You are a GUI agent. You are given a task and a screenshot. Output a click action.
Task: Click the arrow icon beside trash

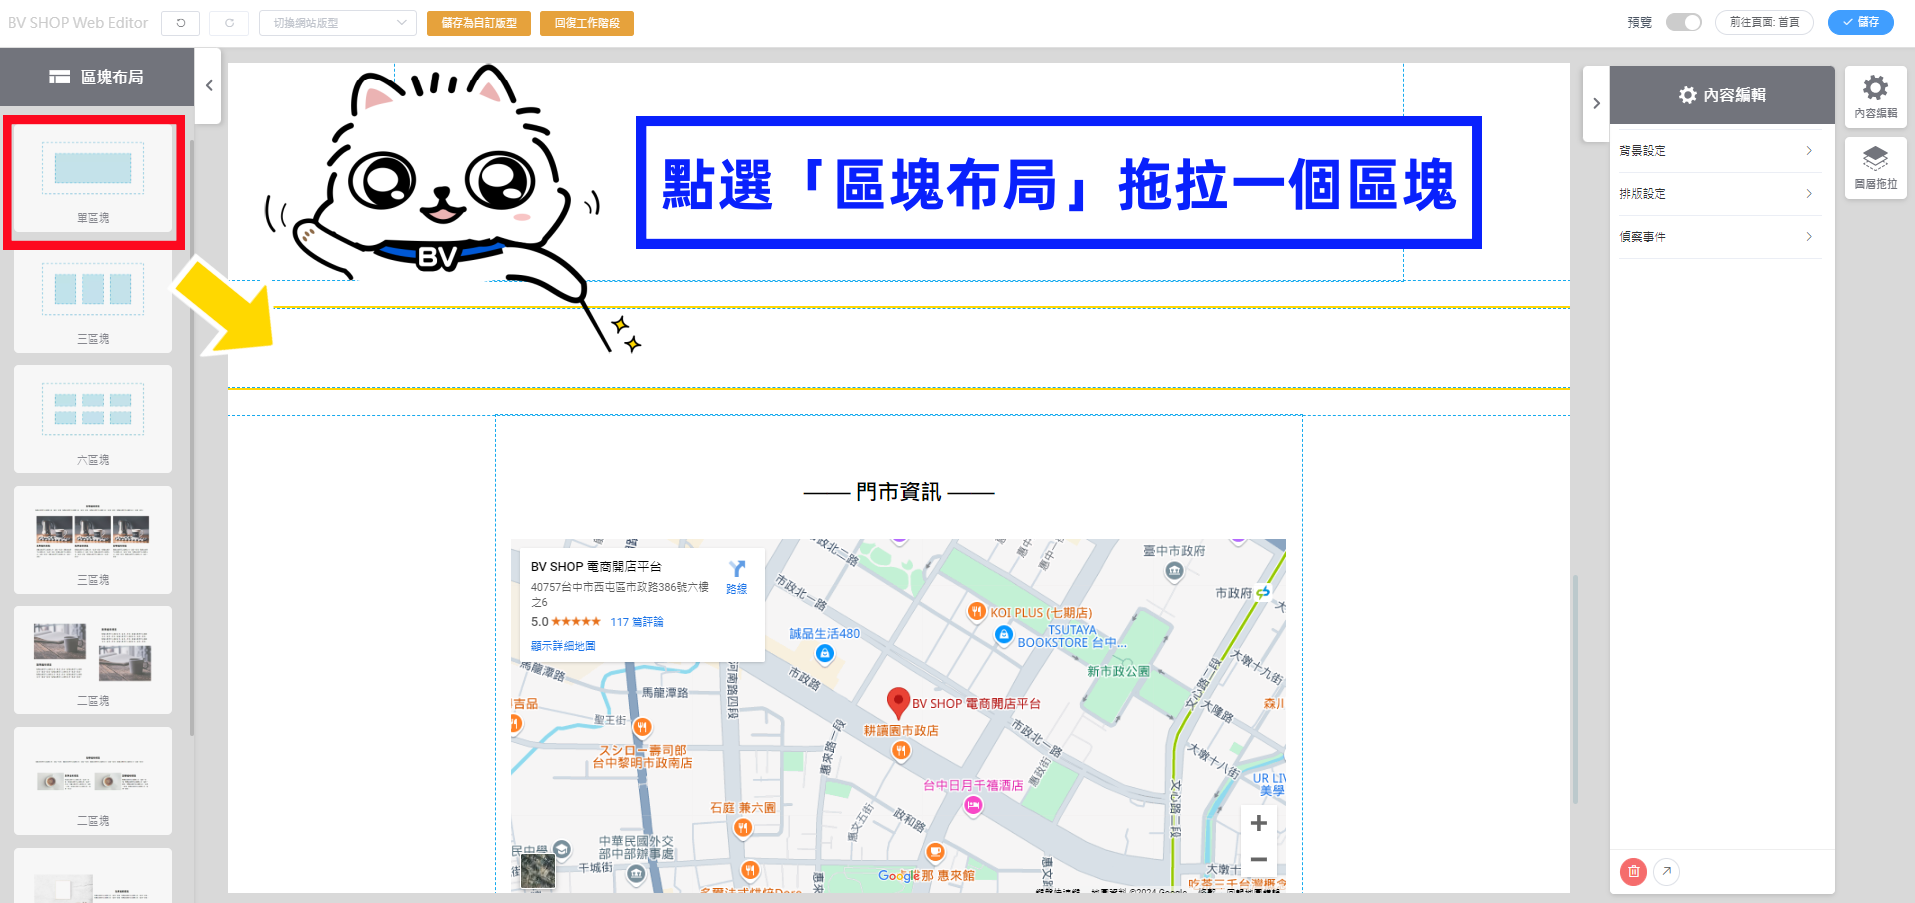coord(1667,872)
